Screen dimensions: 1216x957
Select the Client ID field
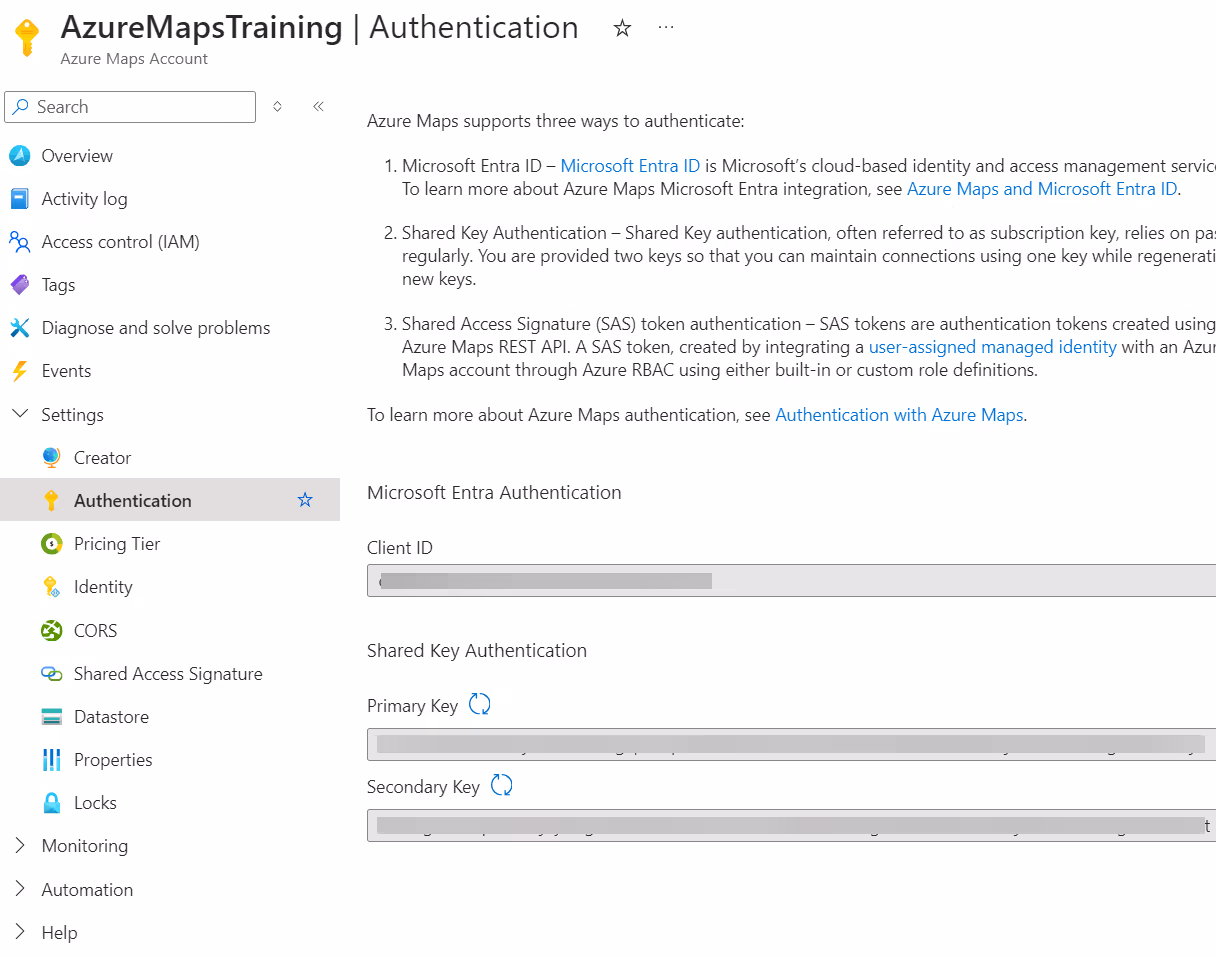click(x=790, y=581)
